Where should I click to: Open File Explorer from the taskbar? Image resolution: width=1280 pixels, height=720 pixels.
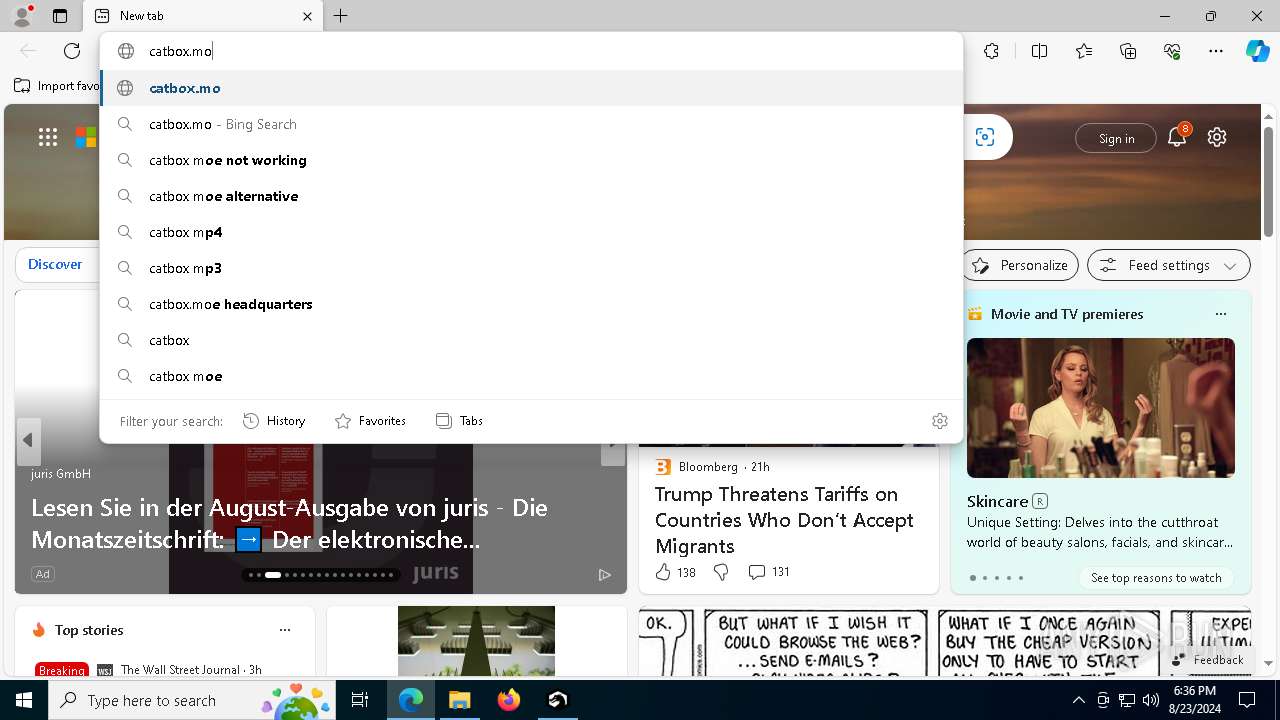[x=459, y=700]
